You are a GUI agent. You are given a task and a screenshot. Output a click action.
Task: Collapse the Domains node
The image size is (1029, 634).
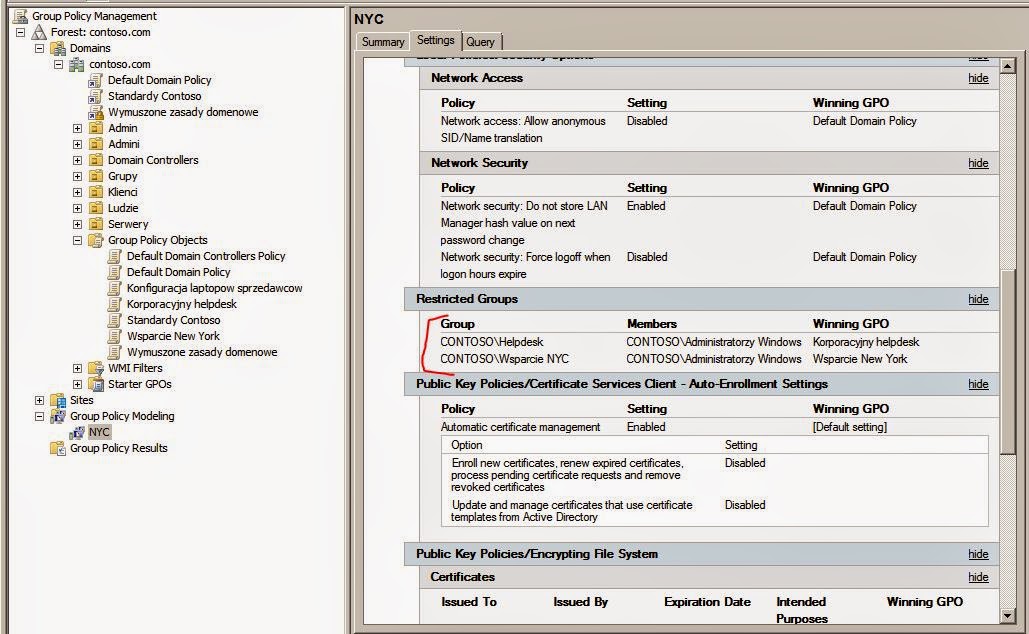pyautogui.click(x=39, y=48)
